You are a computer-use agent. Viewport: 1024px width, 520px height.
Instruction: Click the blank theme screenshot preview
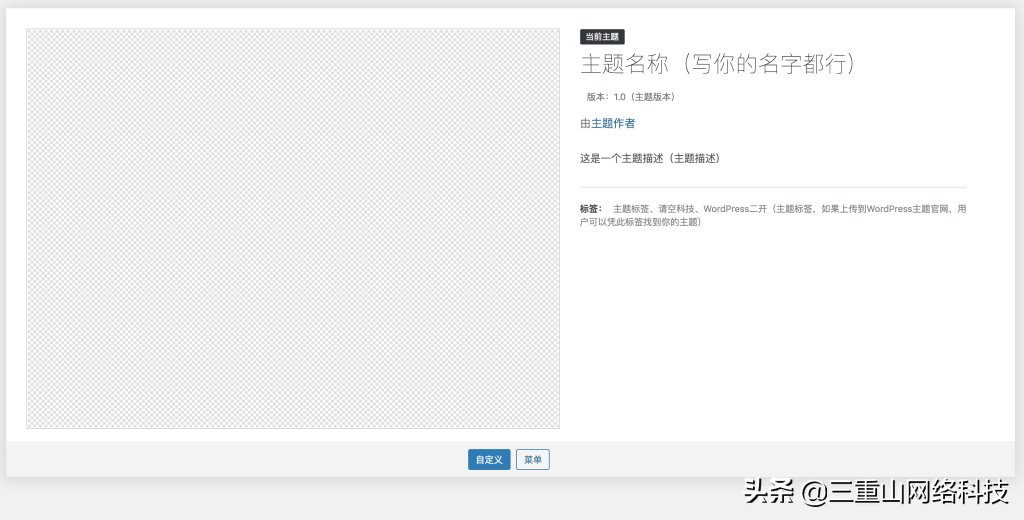pos(293,229)
